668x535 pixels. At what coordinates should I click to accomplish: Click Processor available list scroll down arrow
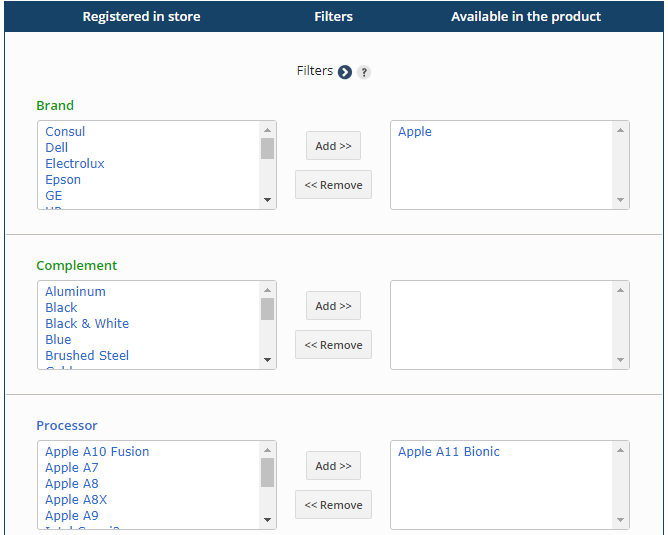tap(620, 520)
